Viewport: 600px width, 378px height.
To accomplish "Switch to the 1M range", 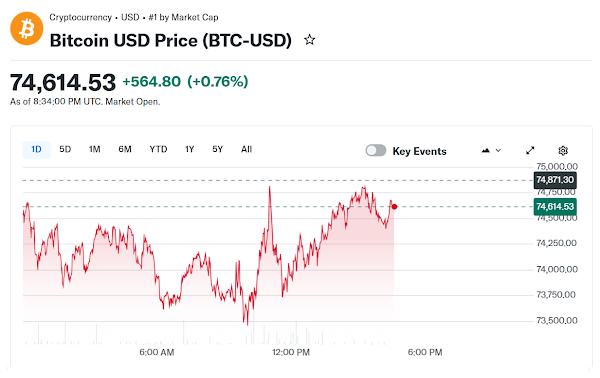I will pos(95,149).
